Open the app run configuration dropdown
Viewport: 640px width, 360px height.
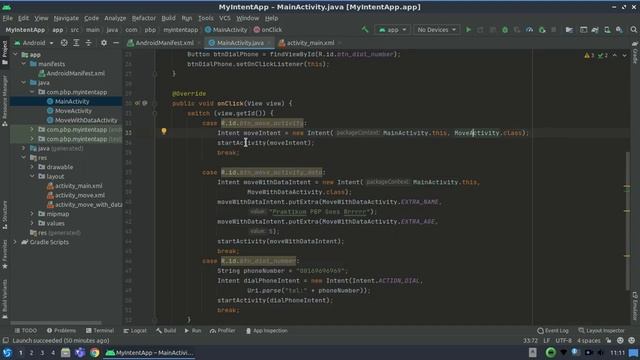[392, 30]
